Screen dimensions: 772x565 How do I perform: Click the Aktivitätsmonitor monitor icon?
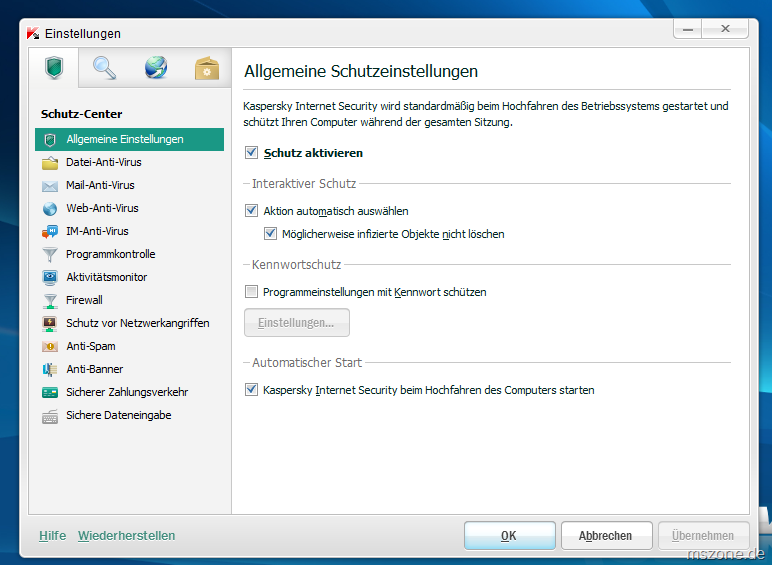coord(50,277)
